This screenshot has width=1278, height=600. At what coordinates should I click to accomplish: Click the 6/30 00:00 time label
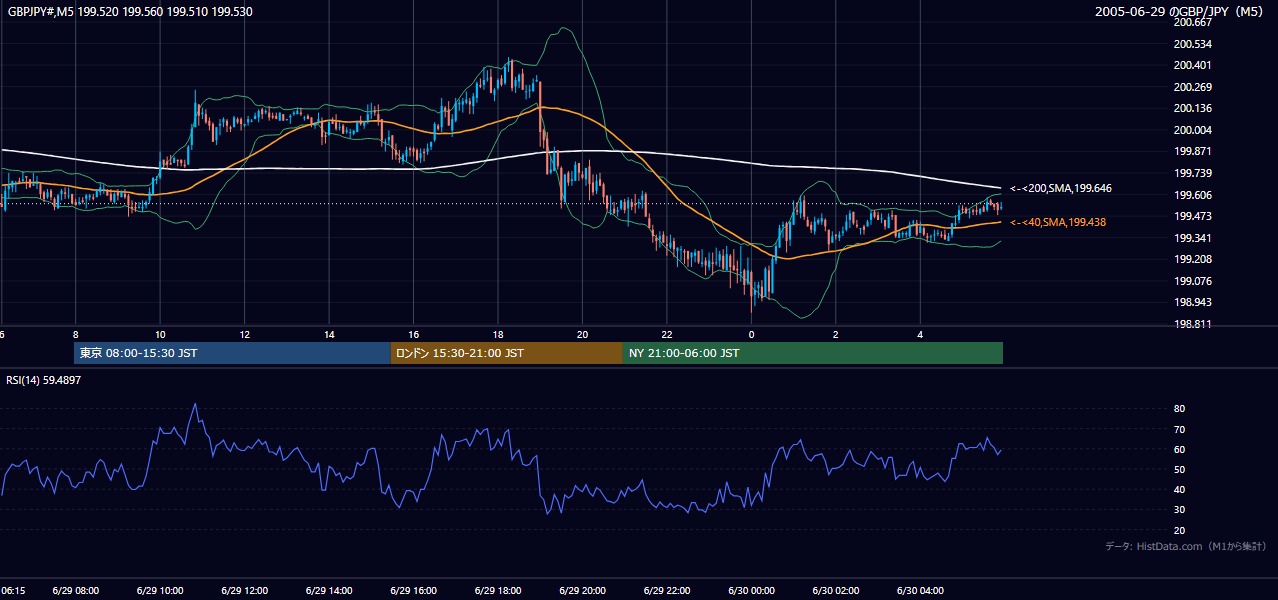(x=752, y=591)
